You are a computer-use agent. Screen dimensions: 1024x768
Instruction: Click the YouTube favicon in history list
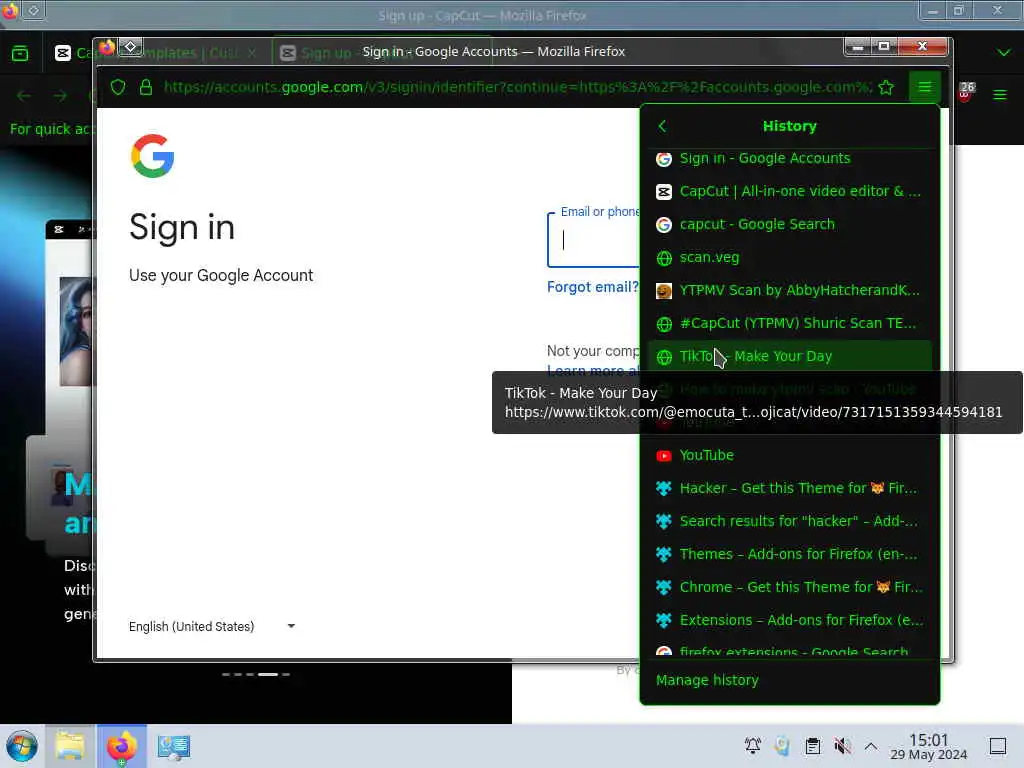click(664, 456)
